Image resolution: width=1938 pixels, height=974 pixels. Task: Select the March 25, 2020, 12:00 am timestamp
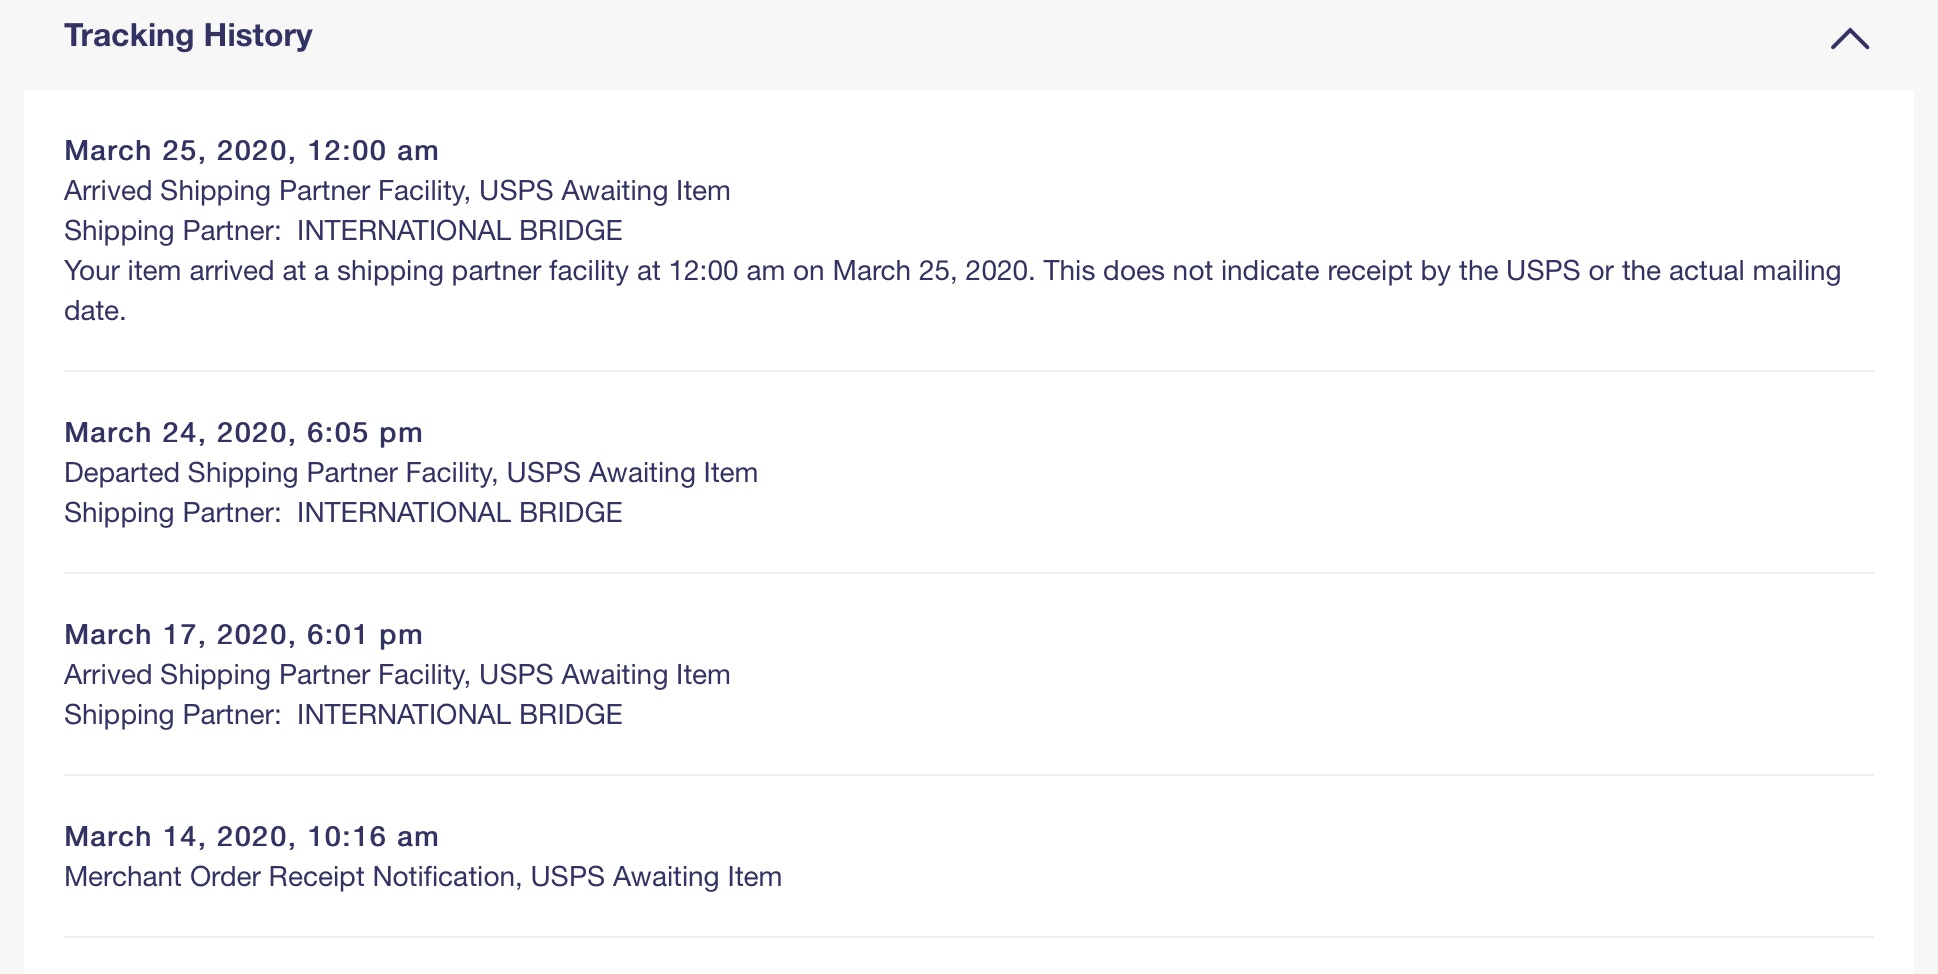click(x=251, y=151)
